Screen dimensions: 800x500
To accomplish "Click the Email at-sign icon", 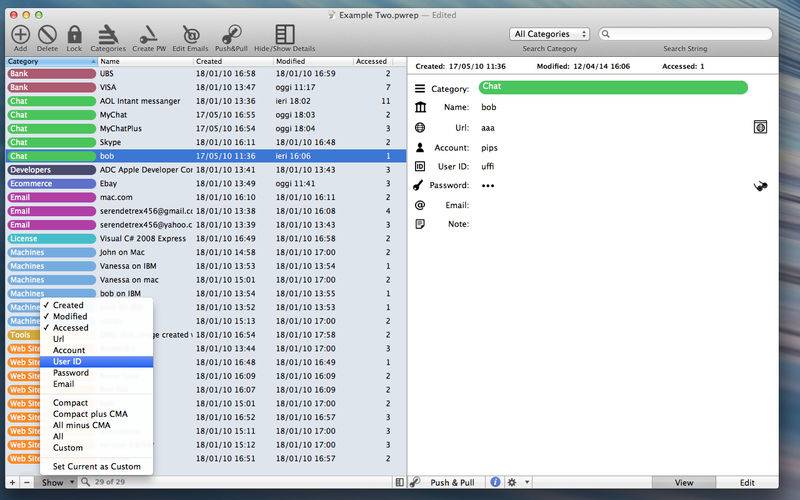I will (x=420, y=205).
